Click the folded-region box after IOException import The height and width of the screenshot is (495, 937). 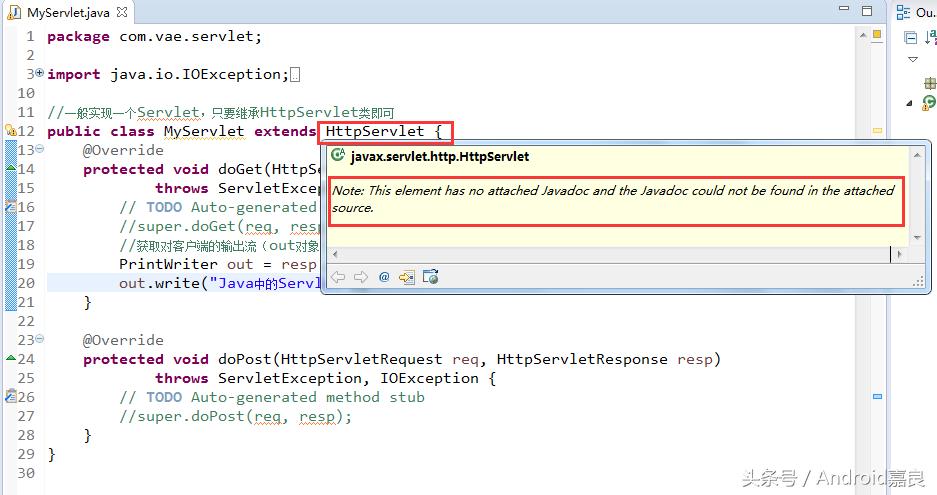point(294,75)
